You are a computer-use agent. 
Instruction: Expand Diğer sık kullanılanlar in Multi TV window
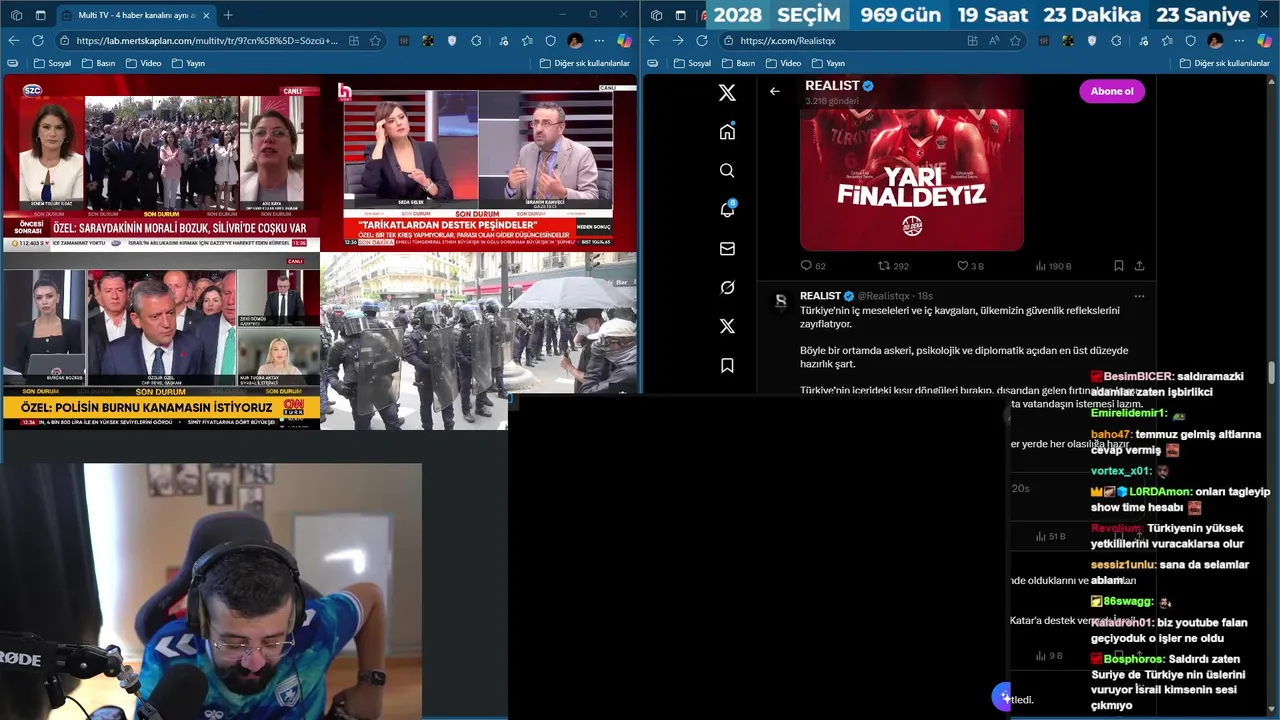click(x=585, y=63)
